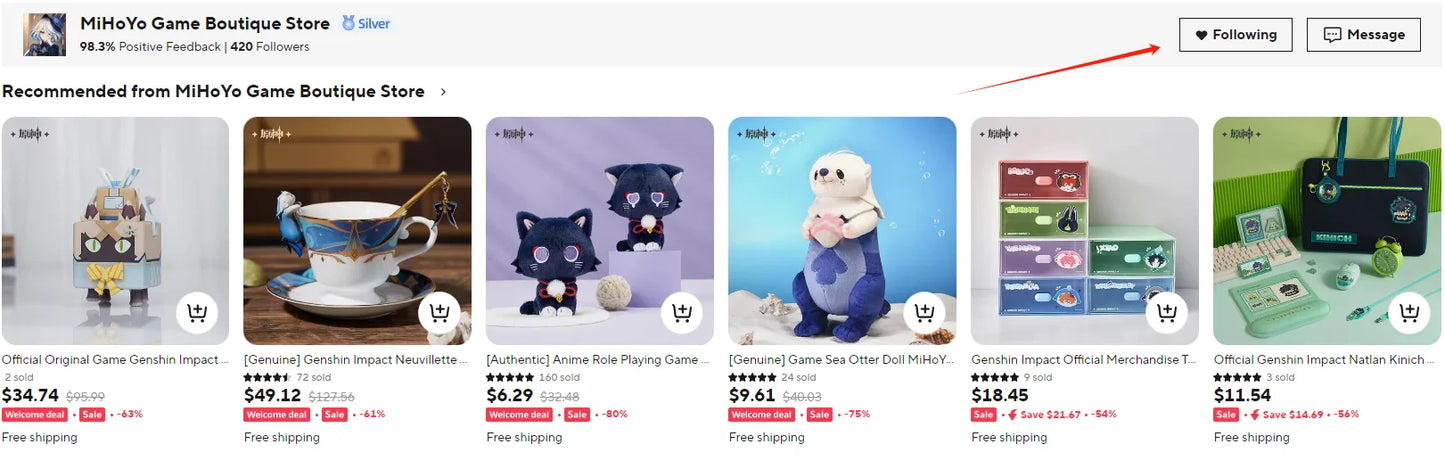Click the store avatar image

pos(45,35)
